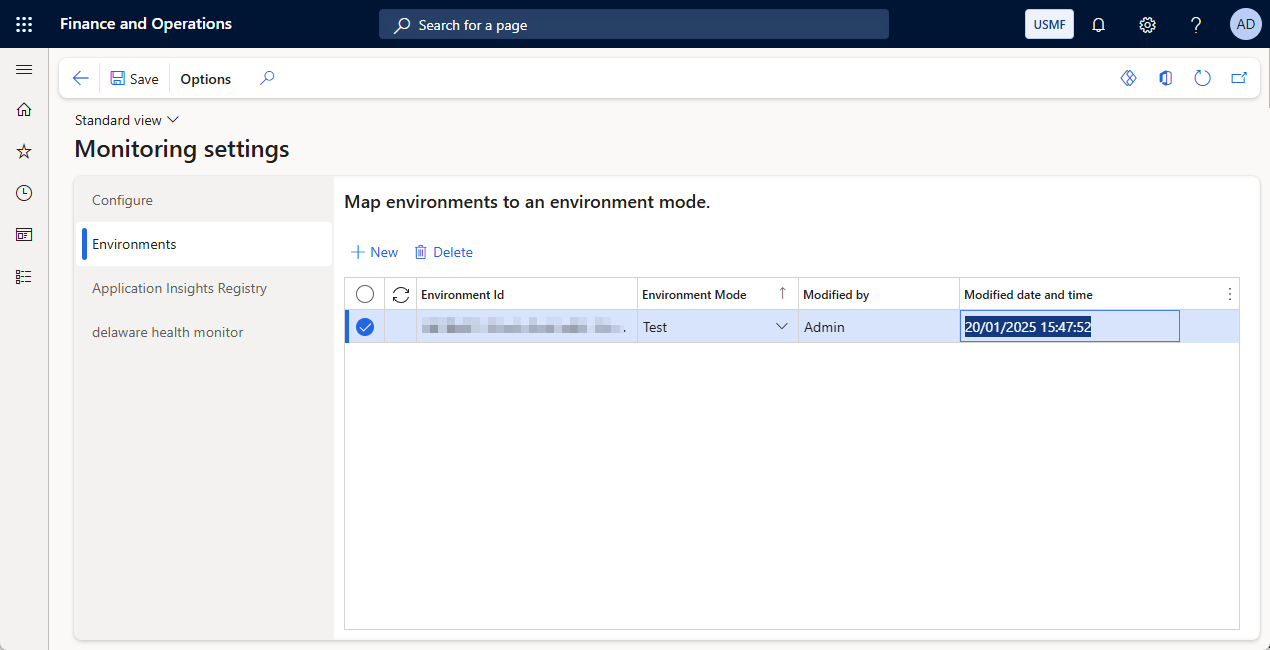Viewport: 1270px width, 650px height.
Task: Open the USMF company picker
Action: point(1049,24)
